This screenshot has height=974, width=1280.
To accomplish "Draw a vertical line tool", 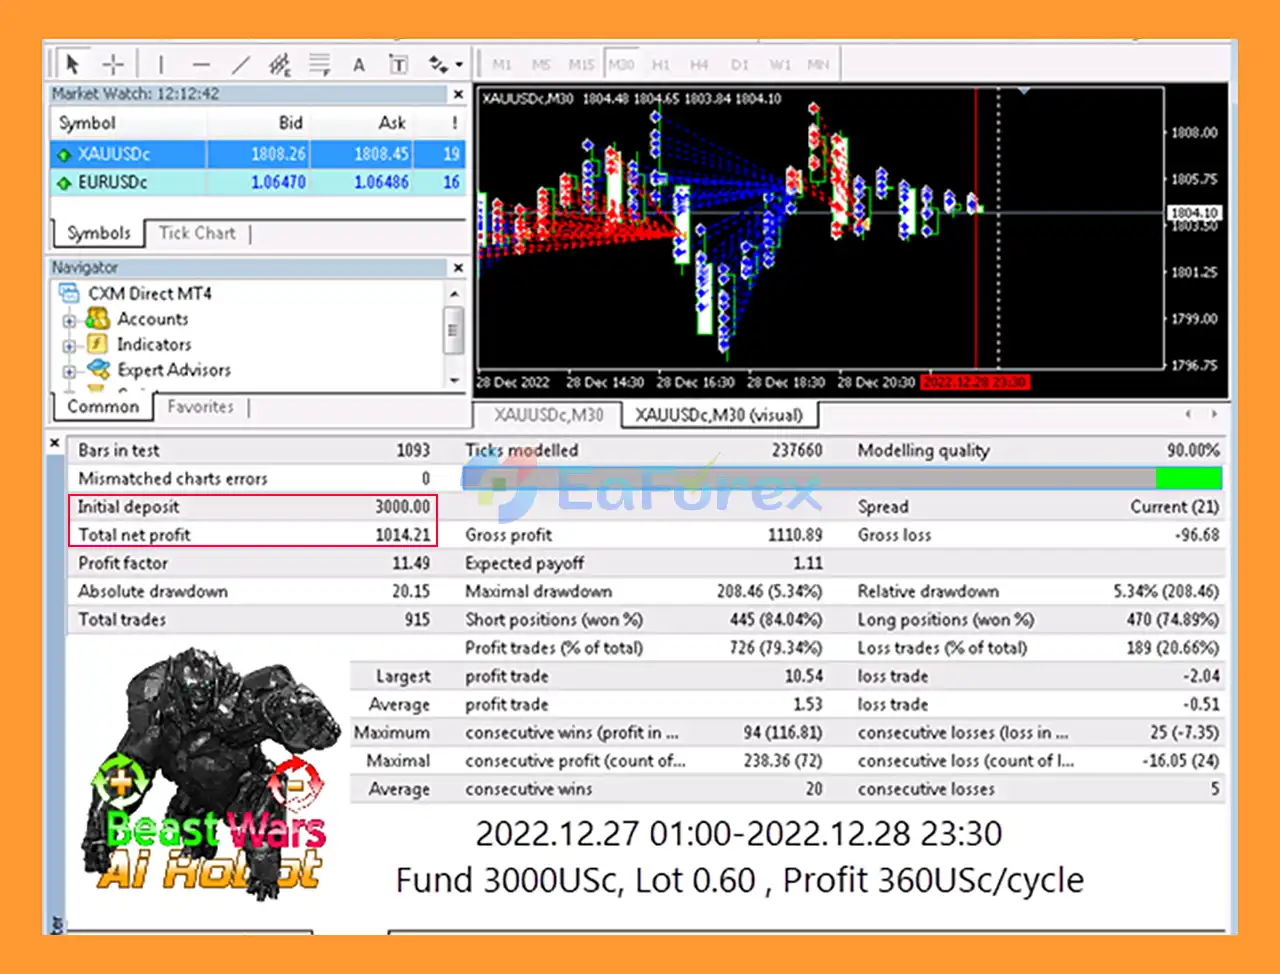I will [x=161, y=64].
